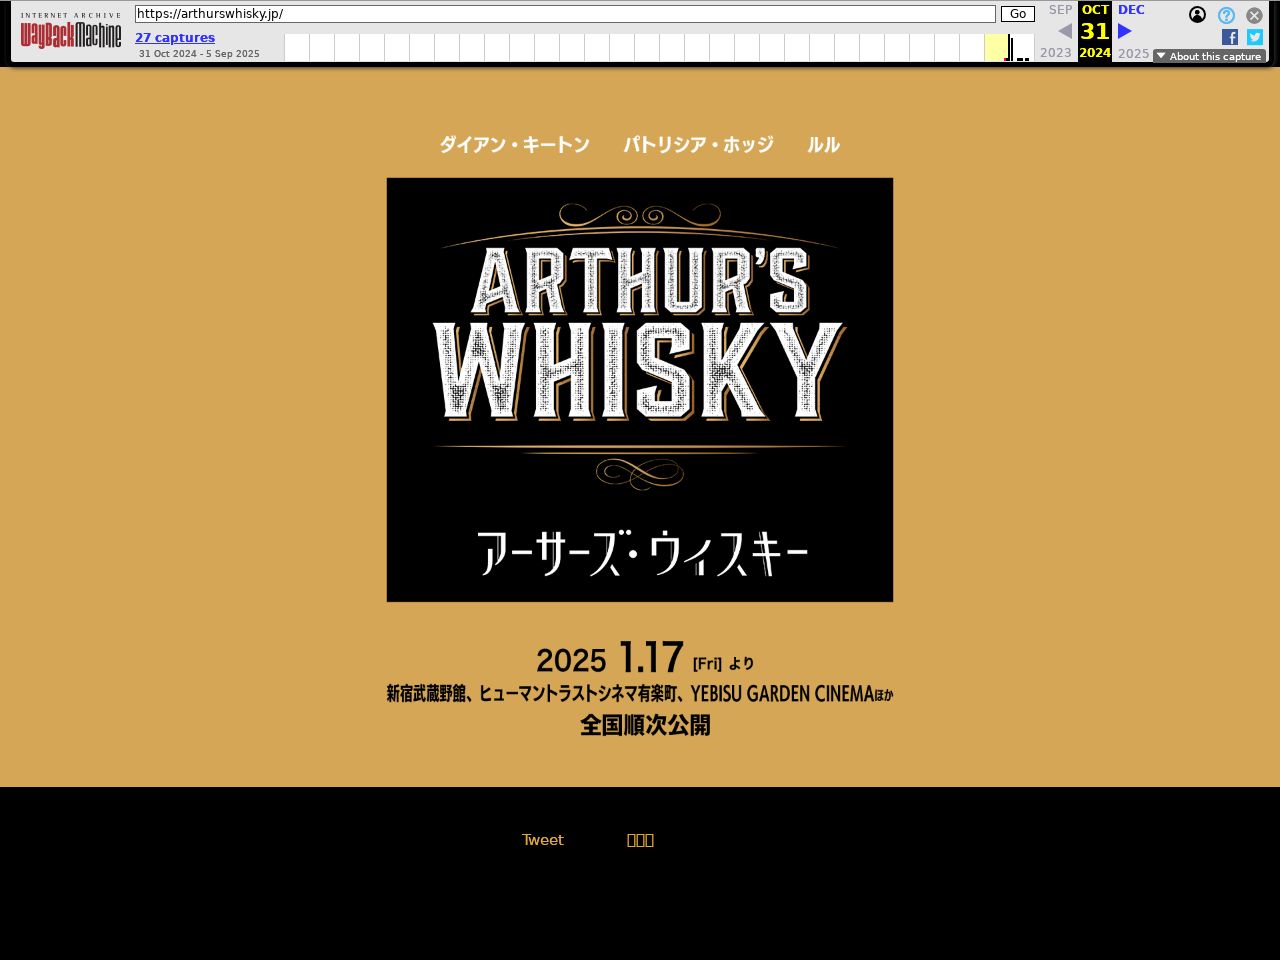Click the Wayback Machine logo

point(71,35)
